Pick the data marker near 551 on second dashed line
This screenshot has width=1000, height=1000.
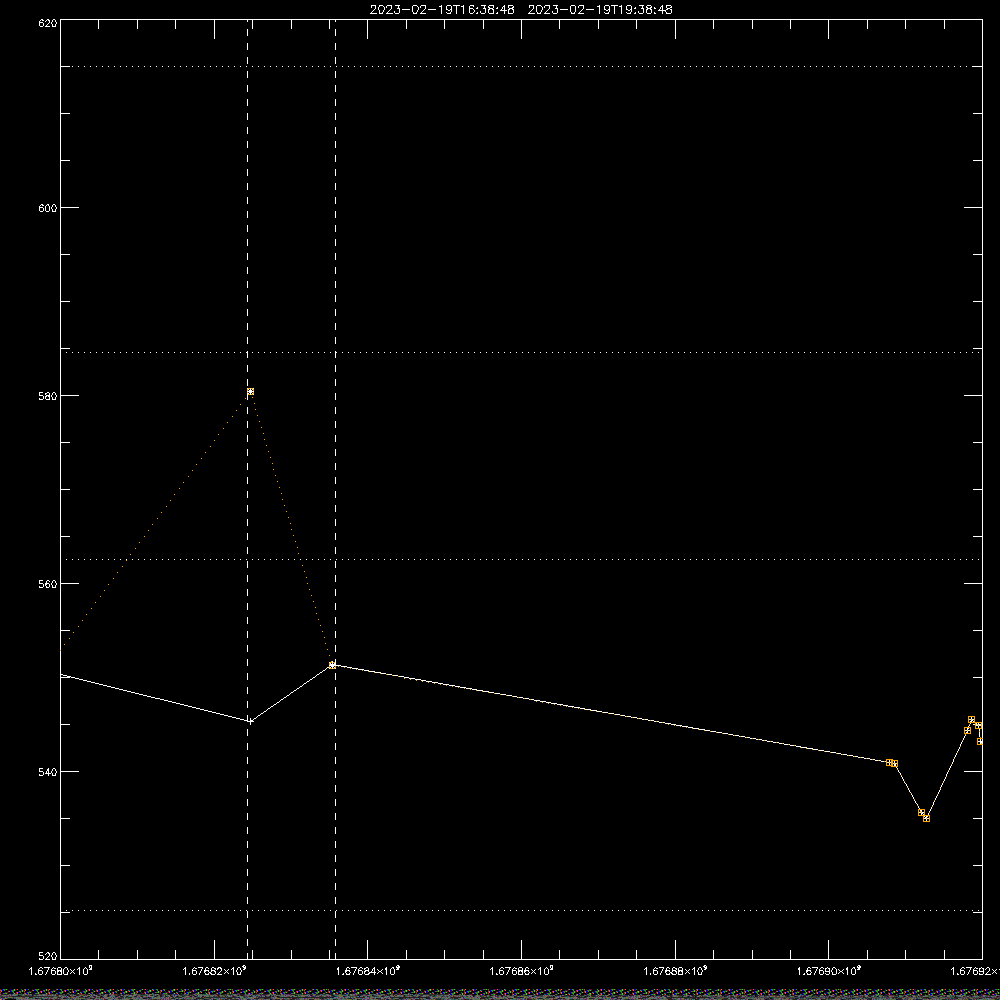[x=332, y=665]
